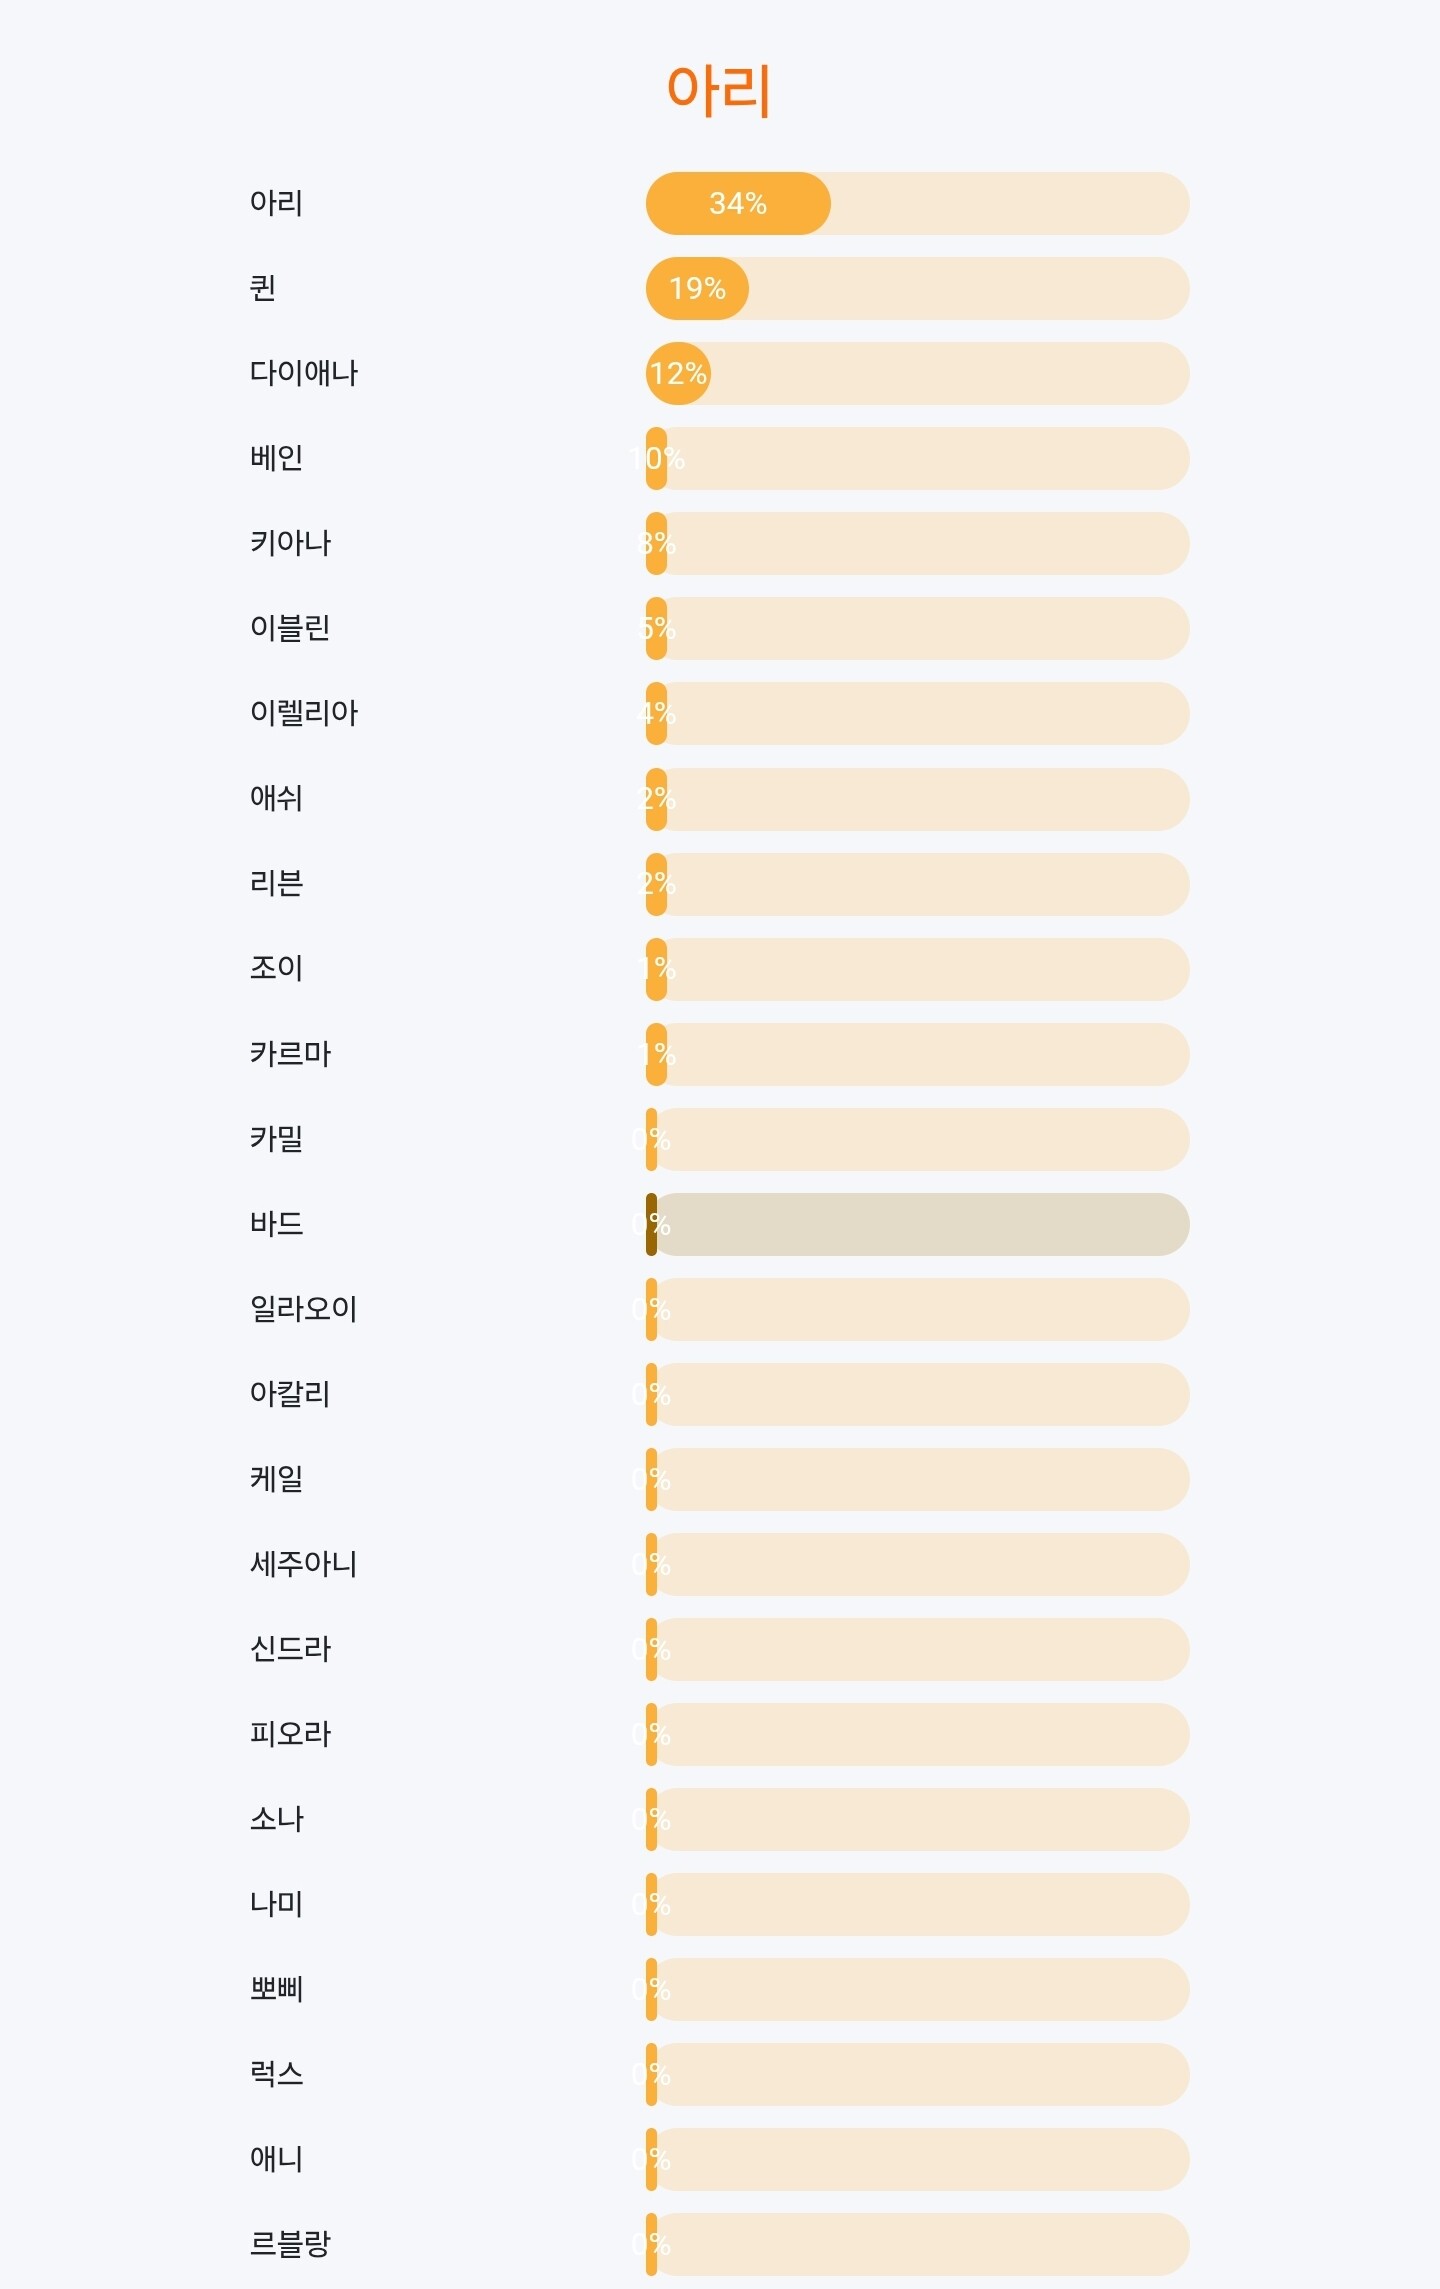Click the 이렐리아 name label
The height and width of the screenshot is (2289, 1440).
point(303,713)
